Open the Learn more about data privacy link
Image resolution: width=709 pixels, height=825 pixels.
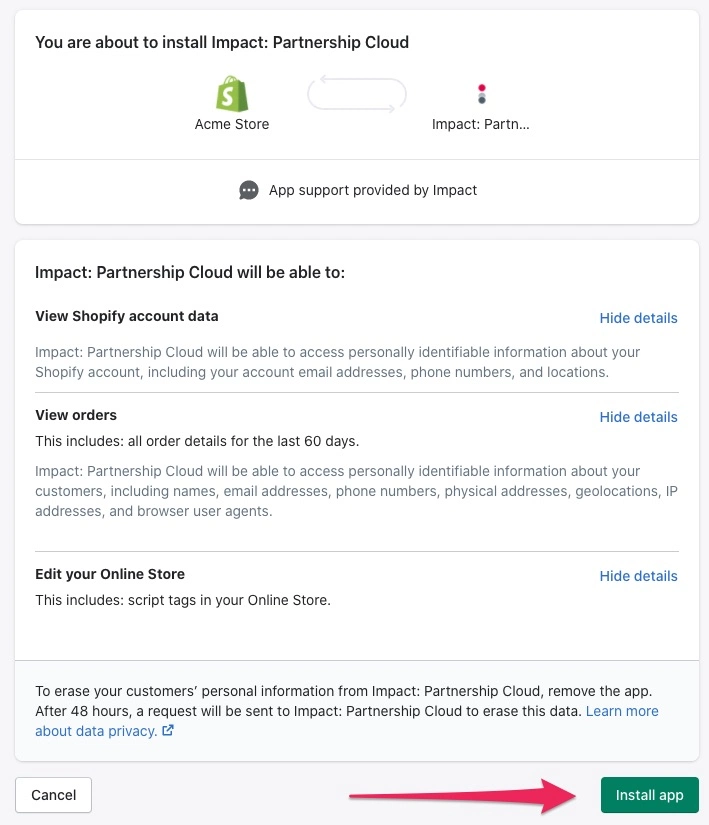pyautogui.click(x=623, y=711)
